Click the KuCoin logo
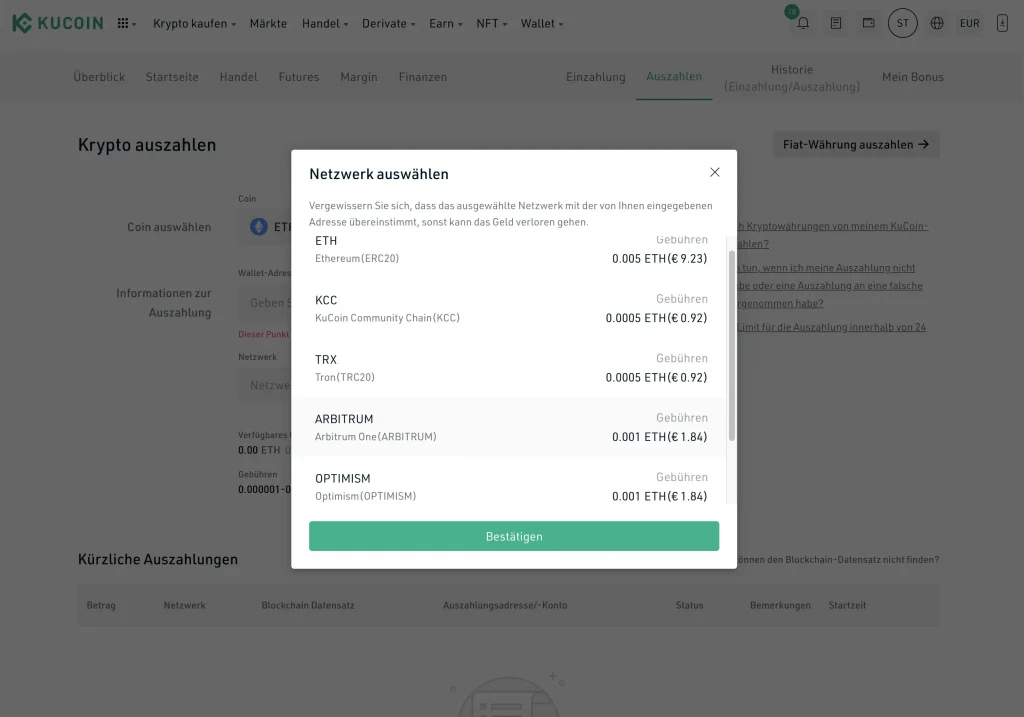 pos(58,23)
